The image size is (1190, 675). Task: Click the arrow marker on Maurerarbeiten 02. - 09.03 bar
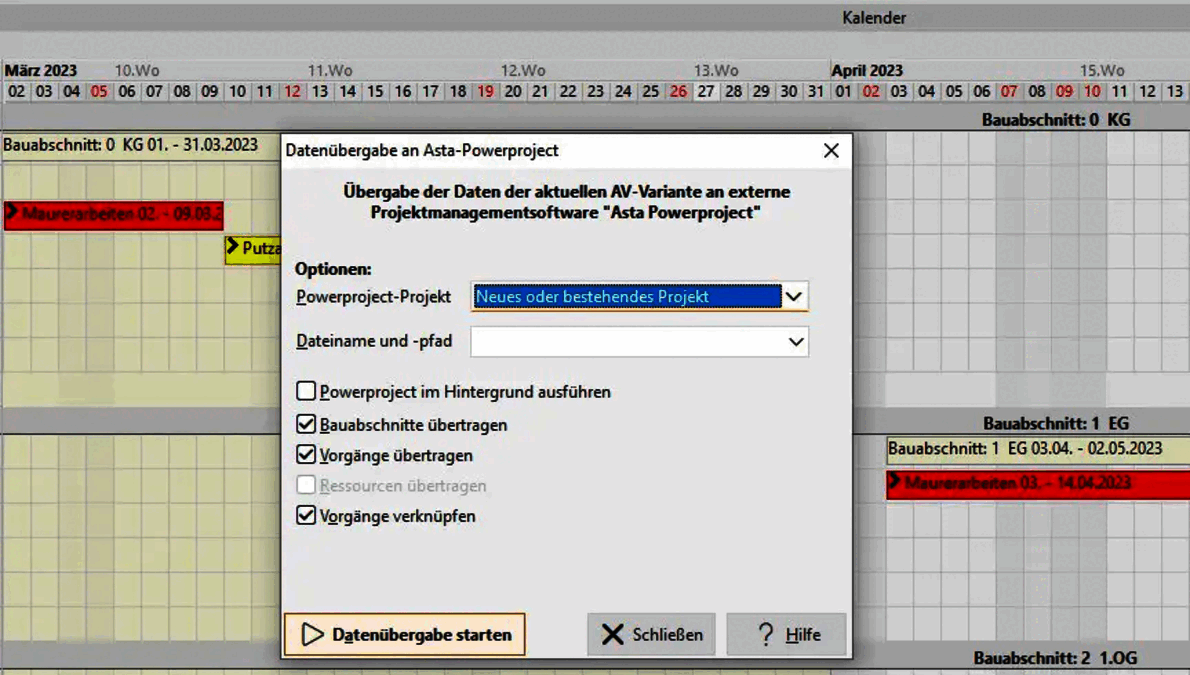11,212
